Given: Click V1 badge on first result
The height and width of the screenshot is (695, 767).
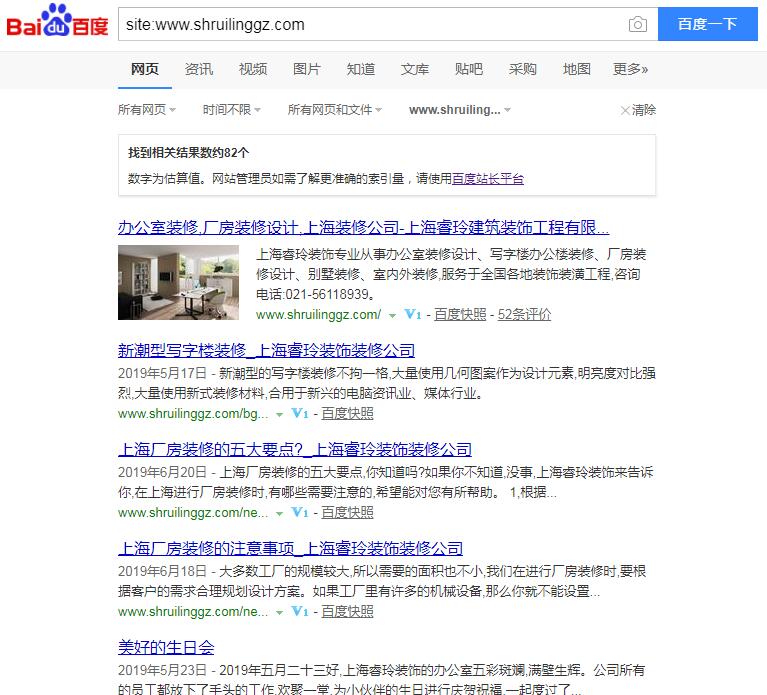Looking at the screenshot, I should 412,314.
